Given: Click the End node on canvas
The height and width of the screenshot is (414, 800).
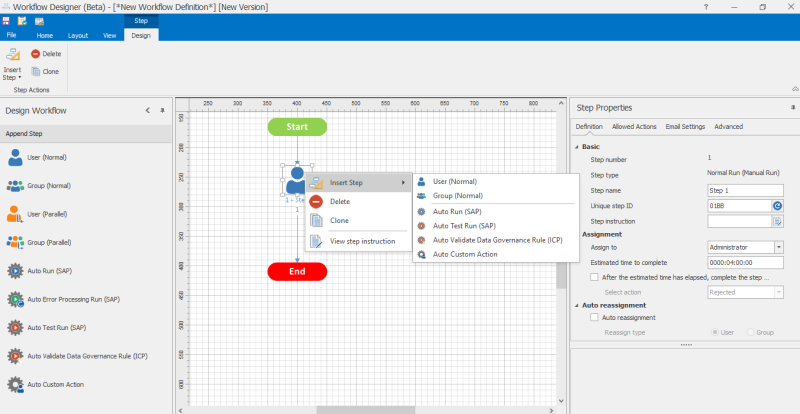Looking at the screenshot, I should pos(297,271).
